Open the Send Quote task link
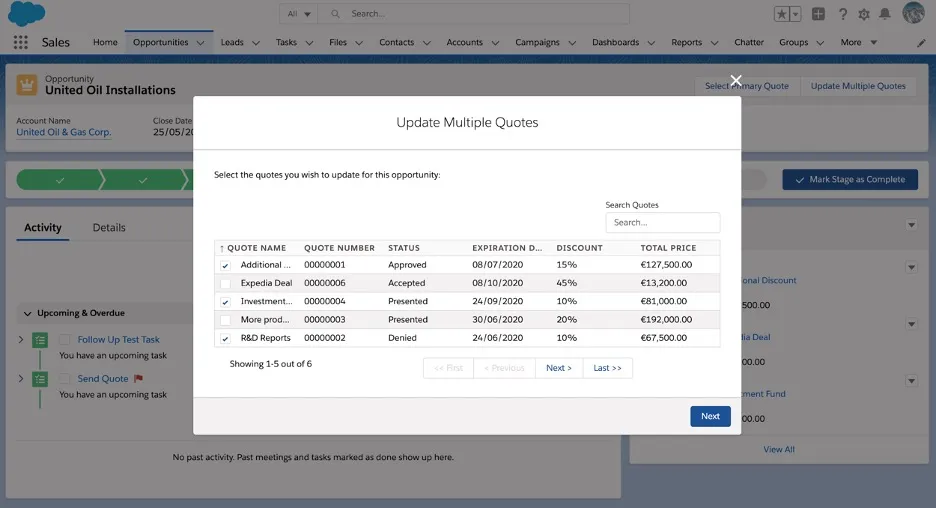 click(x=103, y=378)
